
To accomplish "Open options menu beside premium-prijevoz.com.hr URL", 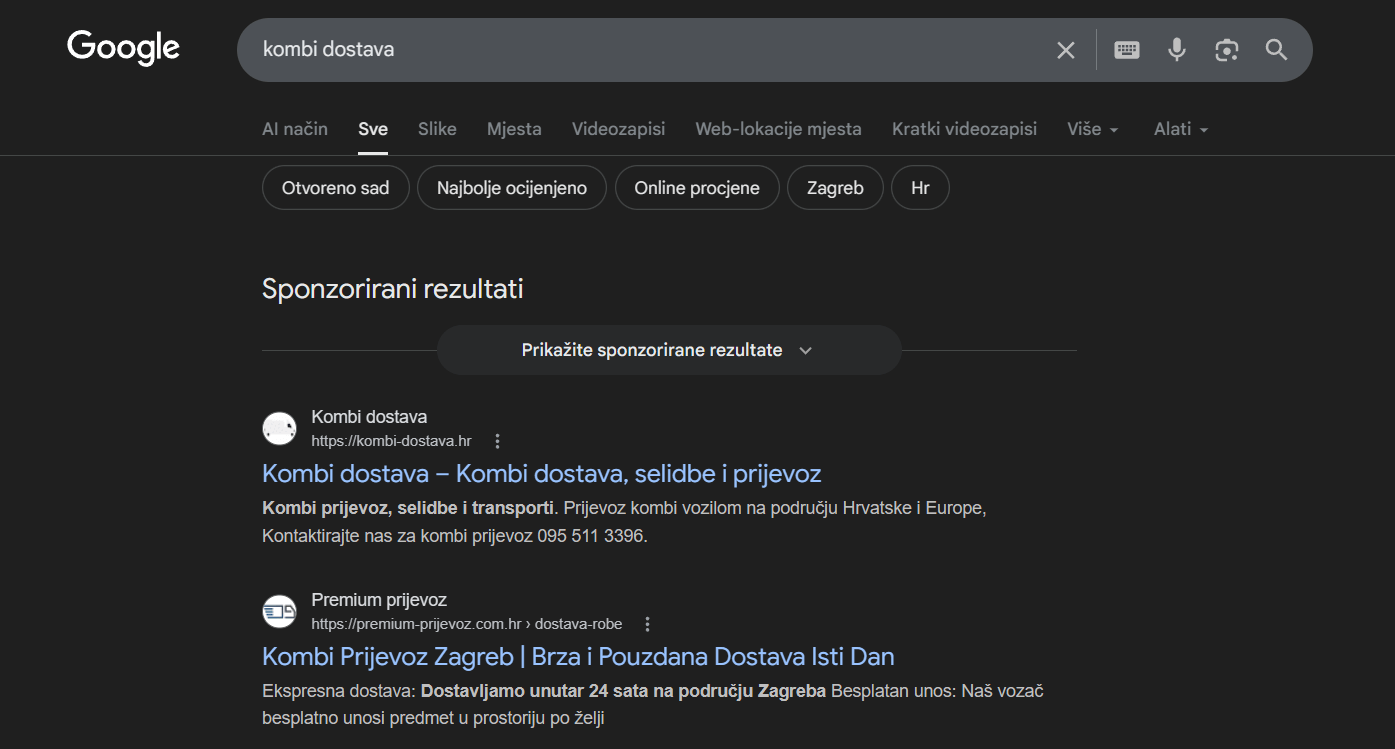I will pyautogui.click(x=647, y=624).
